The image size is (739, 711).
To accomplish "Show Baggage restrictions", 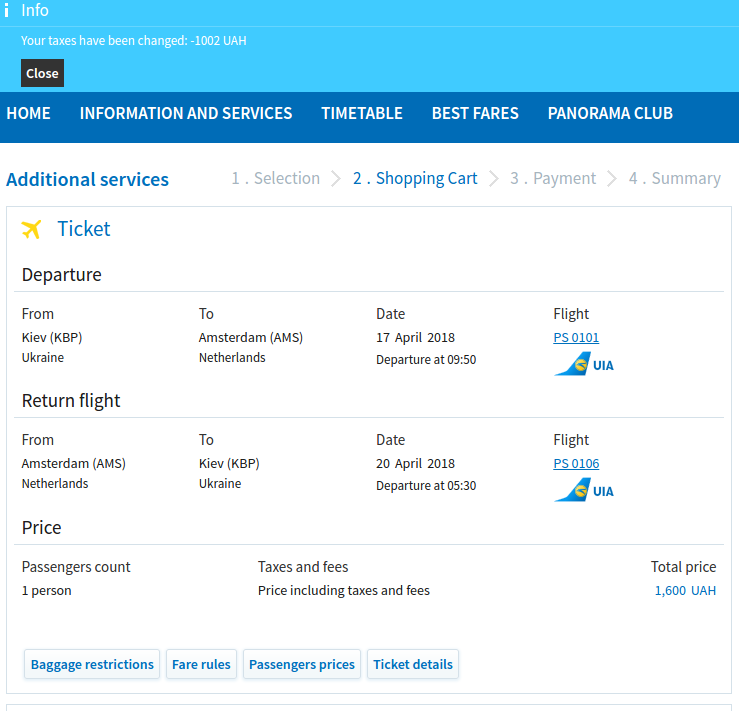I will (92, 664).
